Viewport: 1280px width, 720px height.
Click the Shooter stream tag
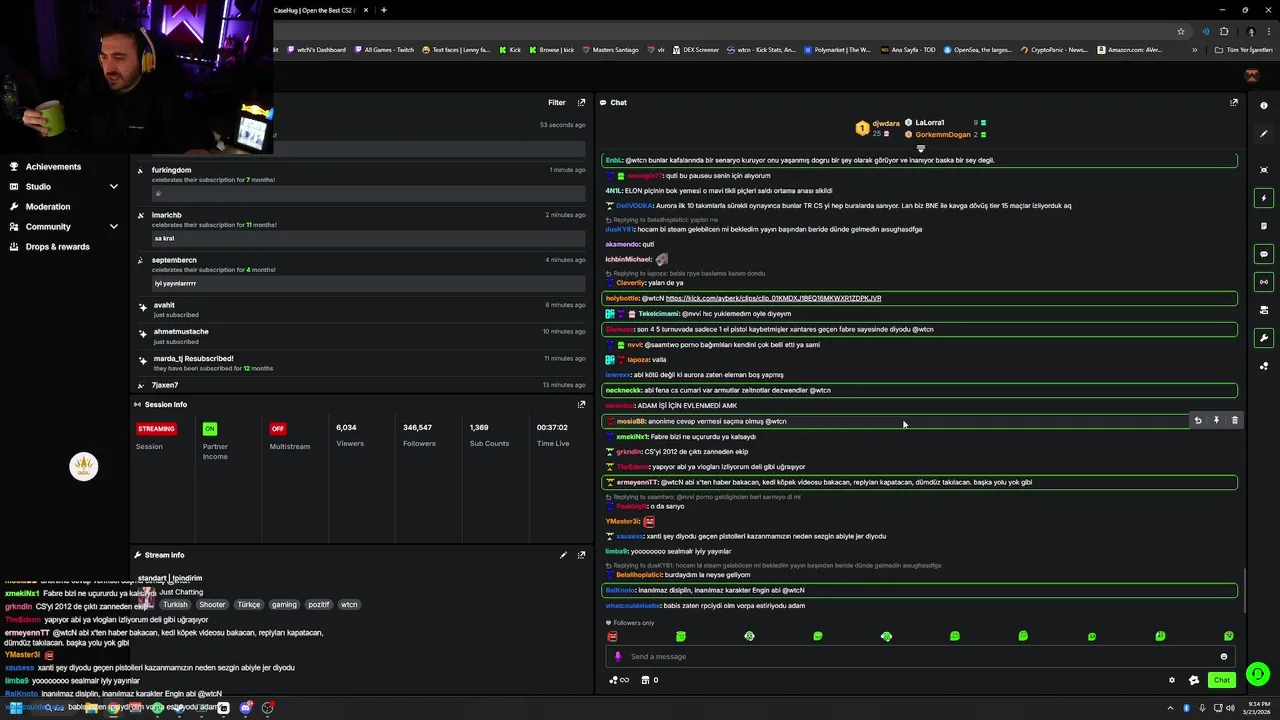pos(212,605)
